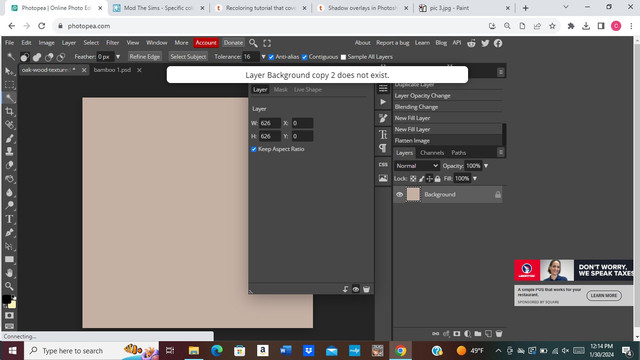Screen dimensions: 640x360
Task: Select the Rectangle Select tool
Action: 9,85
